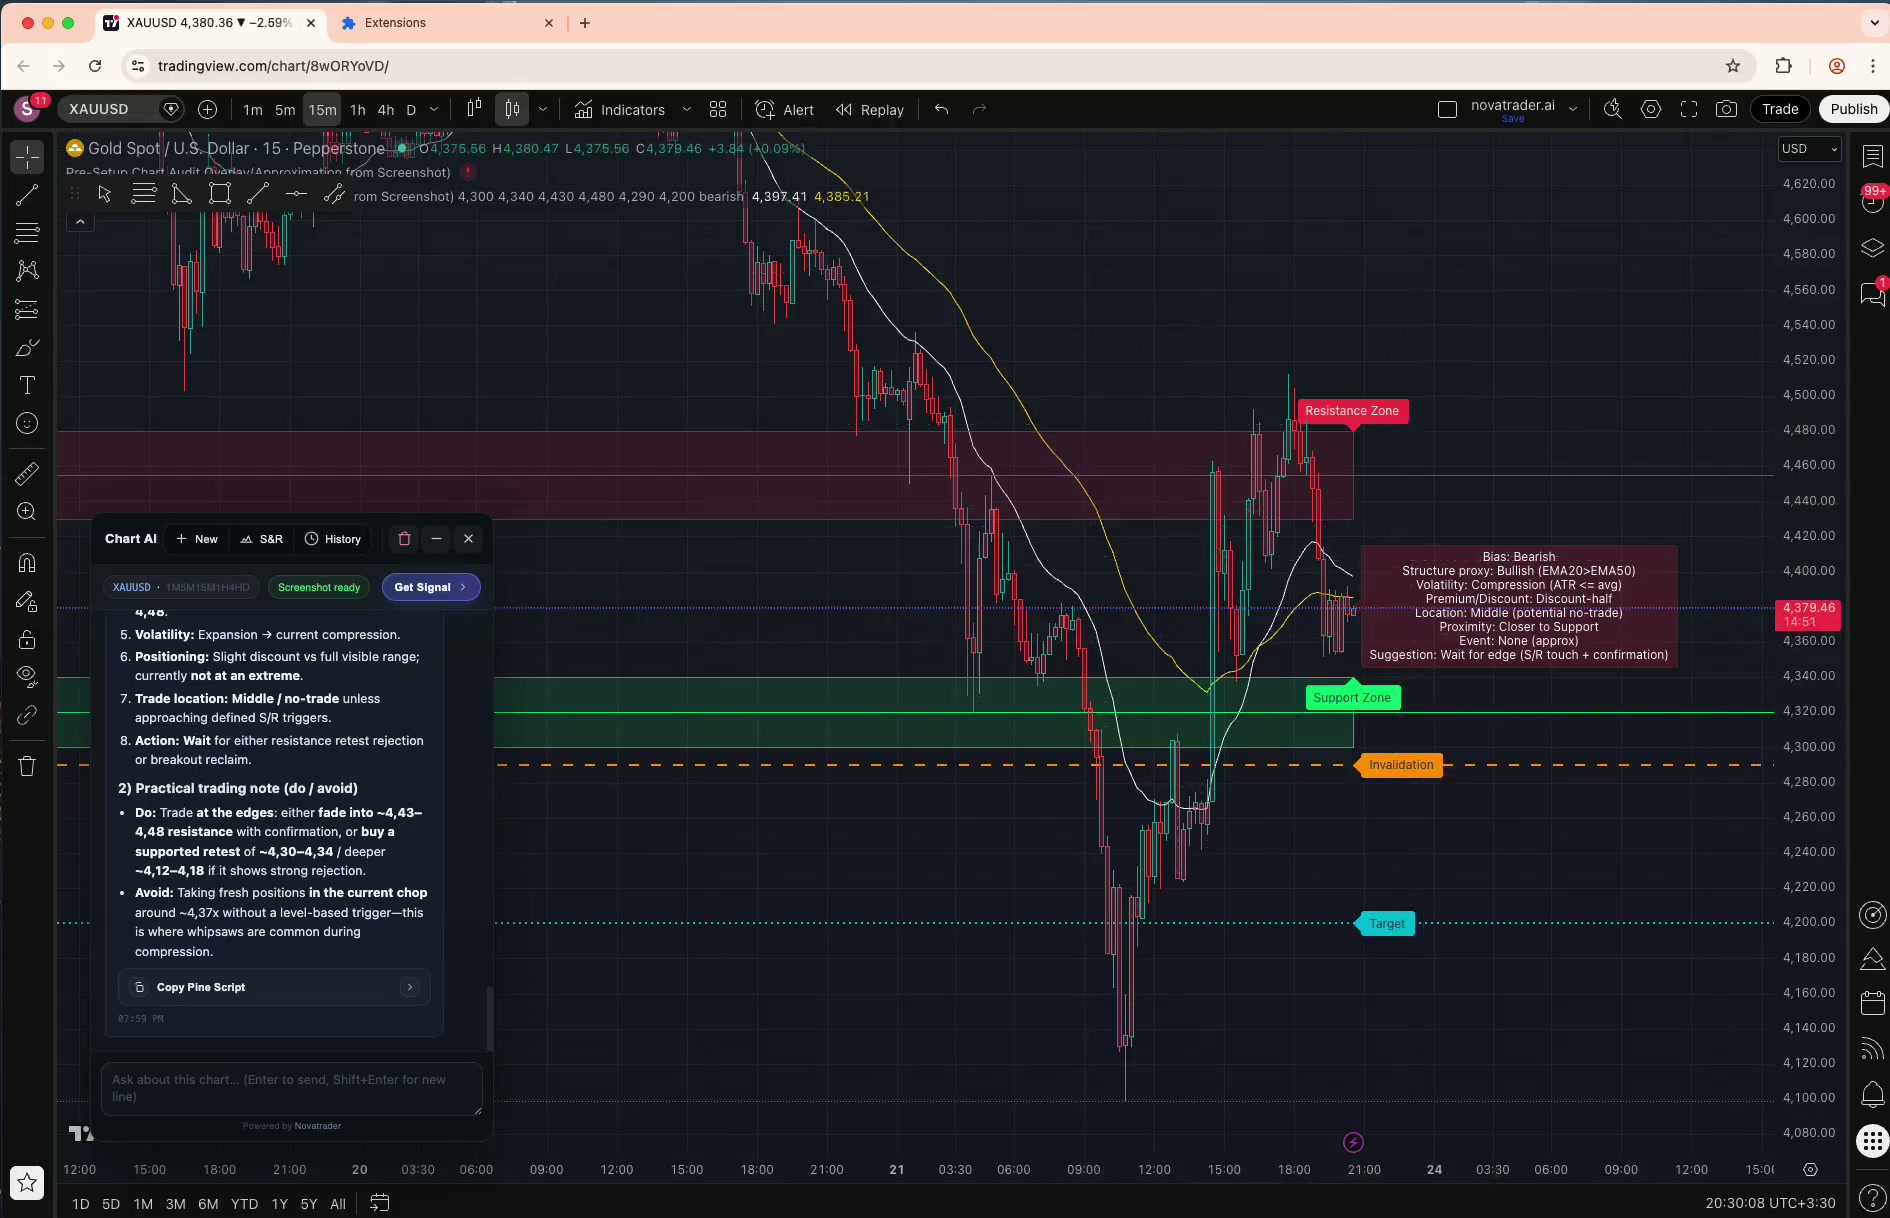Open chart settings hexagon icon

tap(1651, 109)
